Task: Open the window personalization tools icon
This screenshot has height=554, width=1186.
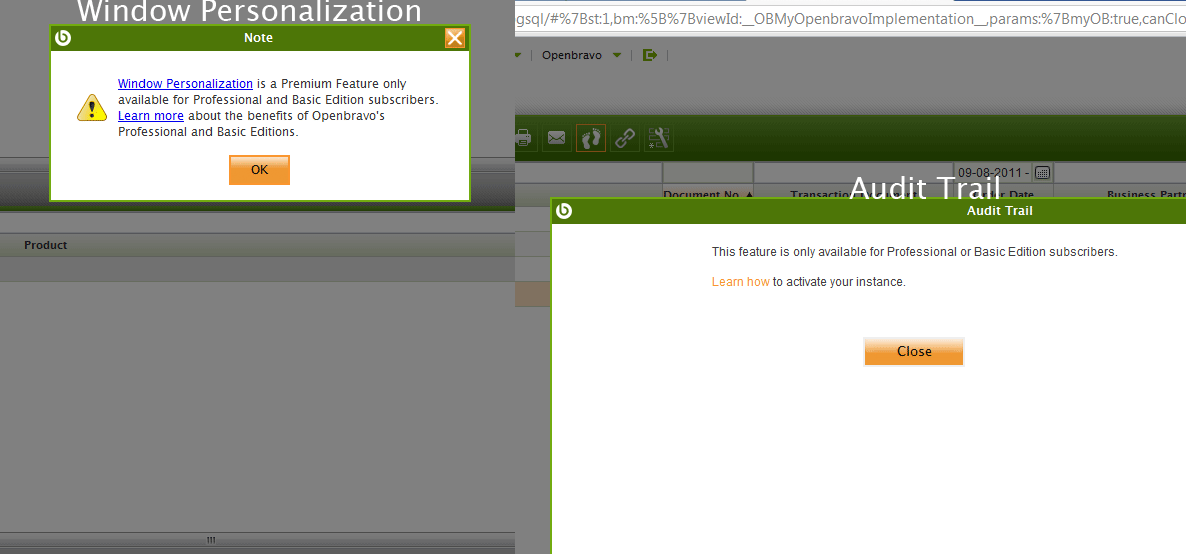Action: click(x=659, y=138)
